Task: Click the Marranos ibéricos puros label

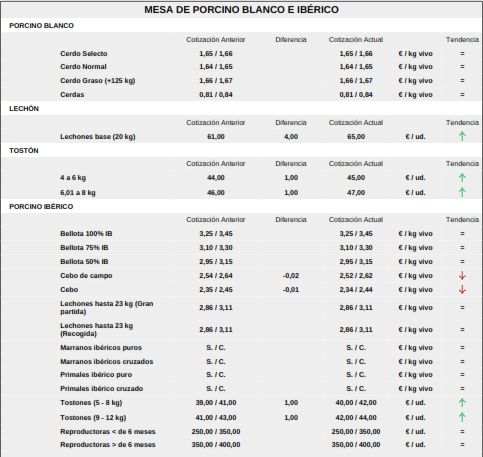Action: (x=101, y=348)
